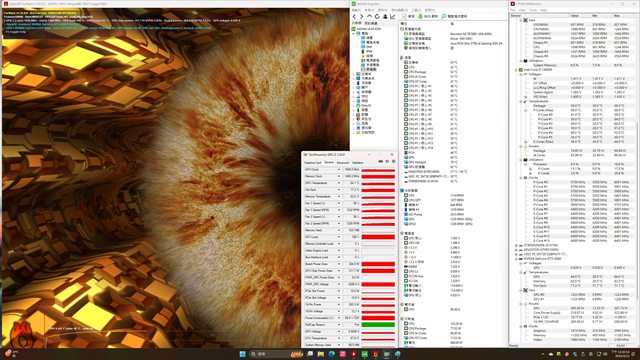The width and height of the screenshot is (640, 360).
Task: Collapse the Intel Core i5 node in HWMonitor
Action: (x=516, y=70)
